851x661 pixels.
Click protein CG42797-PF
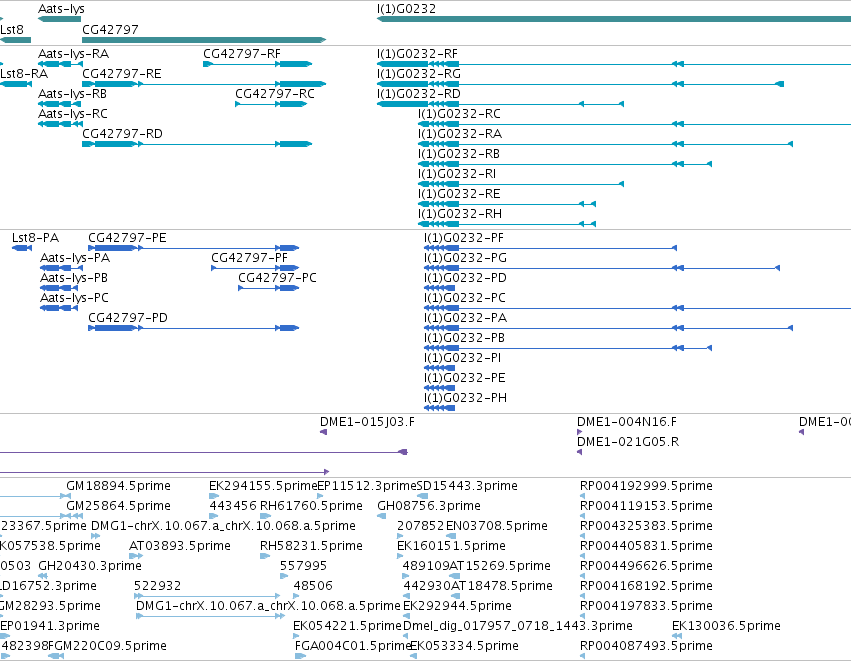(255, 268)
